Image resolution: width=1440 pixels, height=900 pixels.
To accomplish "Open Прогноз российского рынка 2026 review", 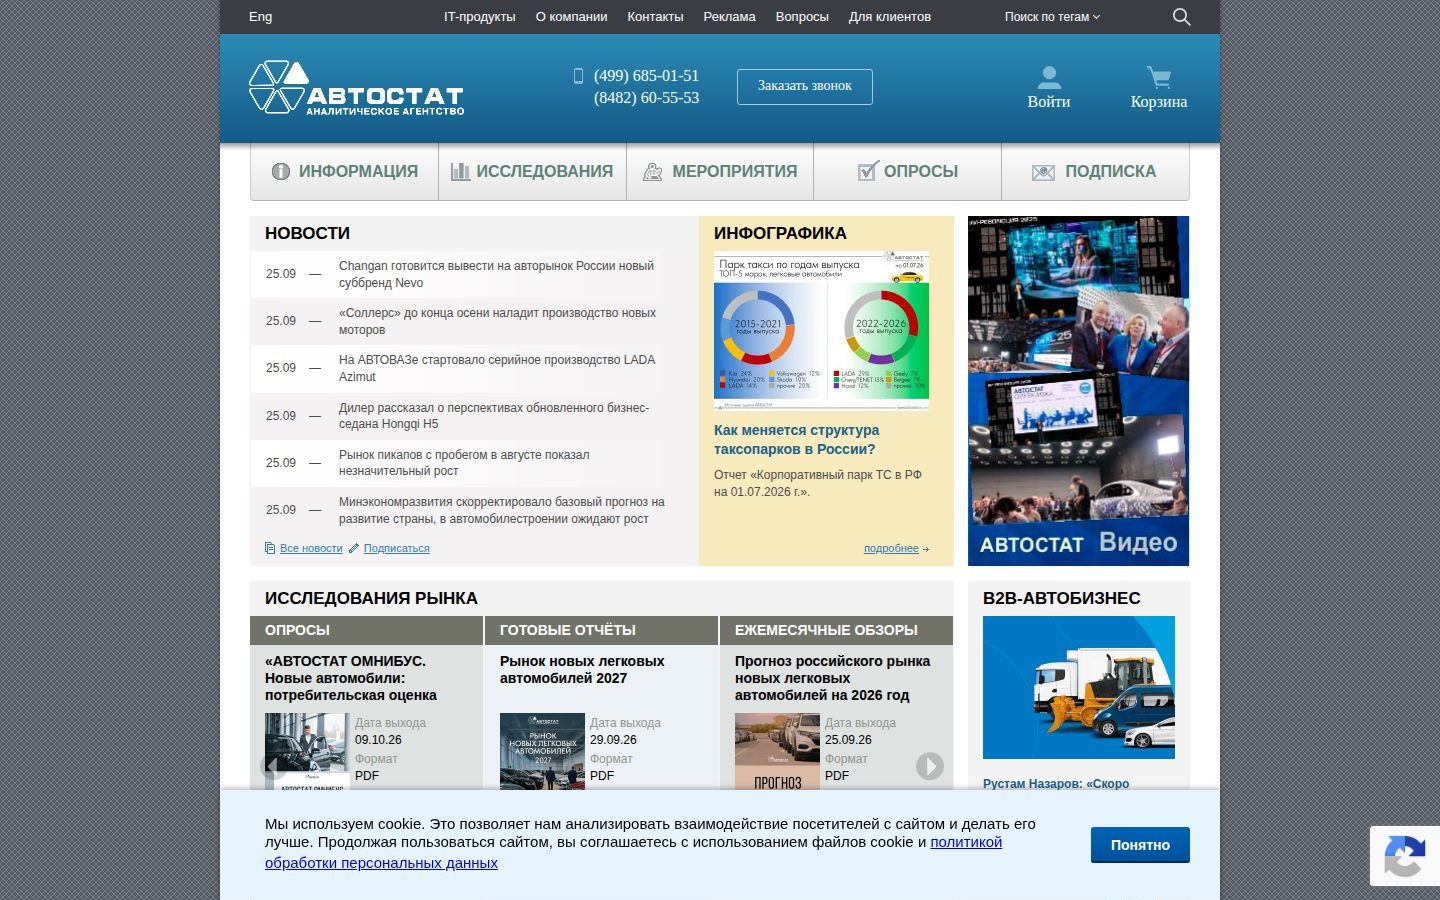I will tap(832, 678).
